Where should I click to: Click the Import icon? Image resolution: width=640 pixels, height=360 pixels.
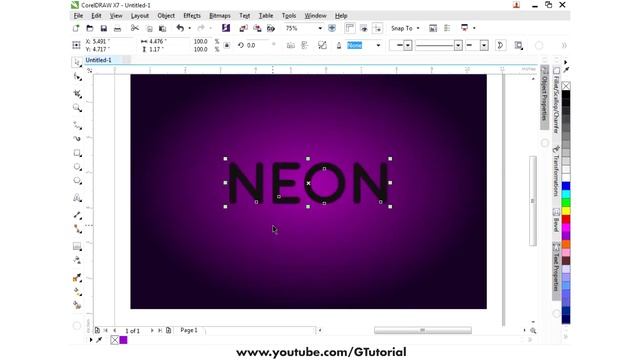tap(243, 28)
